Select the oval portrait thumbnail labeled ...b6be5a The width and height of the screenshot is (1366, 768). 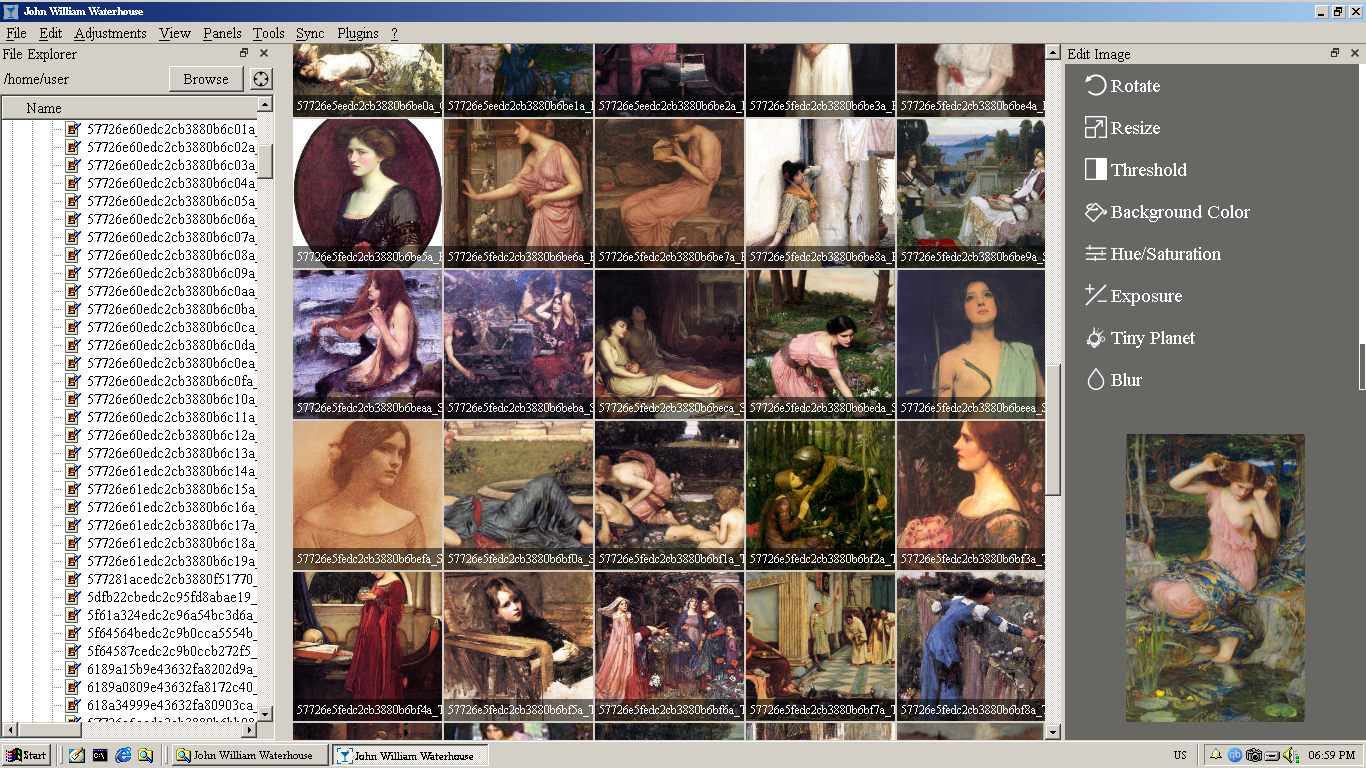click(x=368, y=193)
